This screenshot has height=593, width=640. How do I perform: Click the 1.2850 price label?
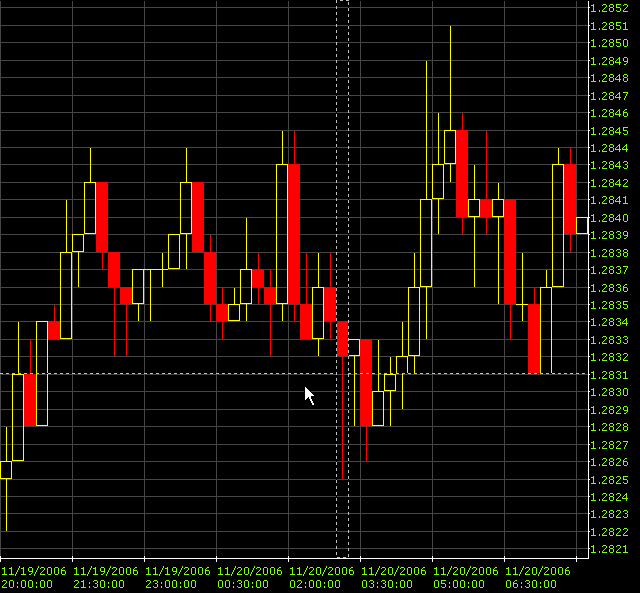point(609,43)
